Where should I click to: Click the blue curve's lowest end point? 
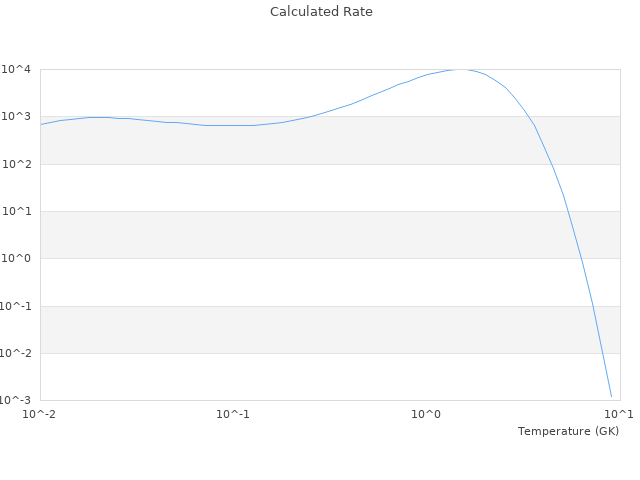pyautogui.click(x=611, y=397)
